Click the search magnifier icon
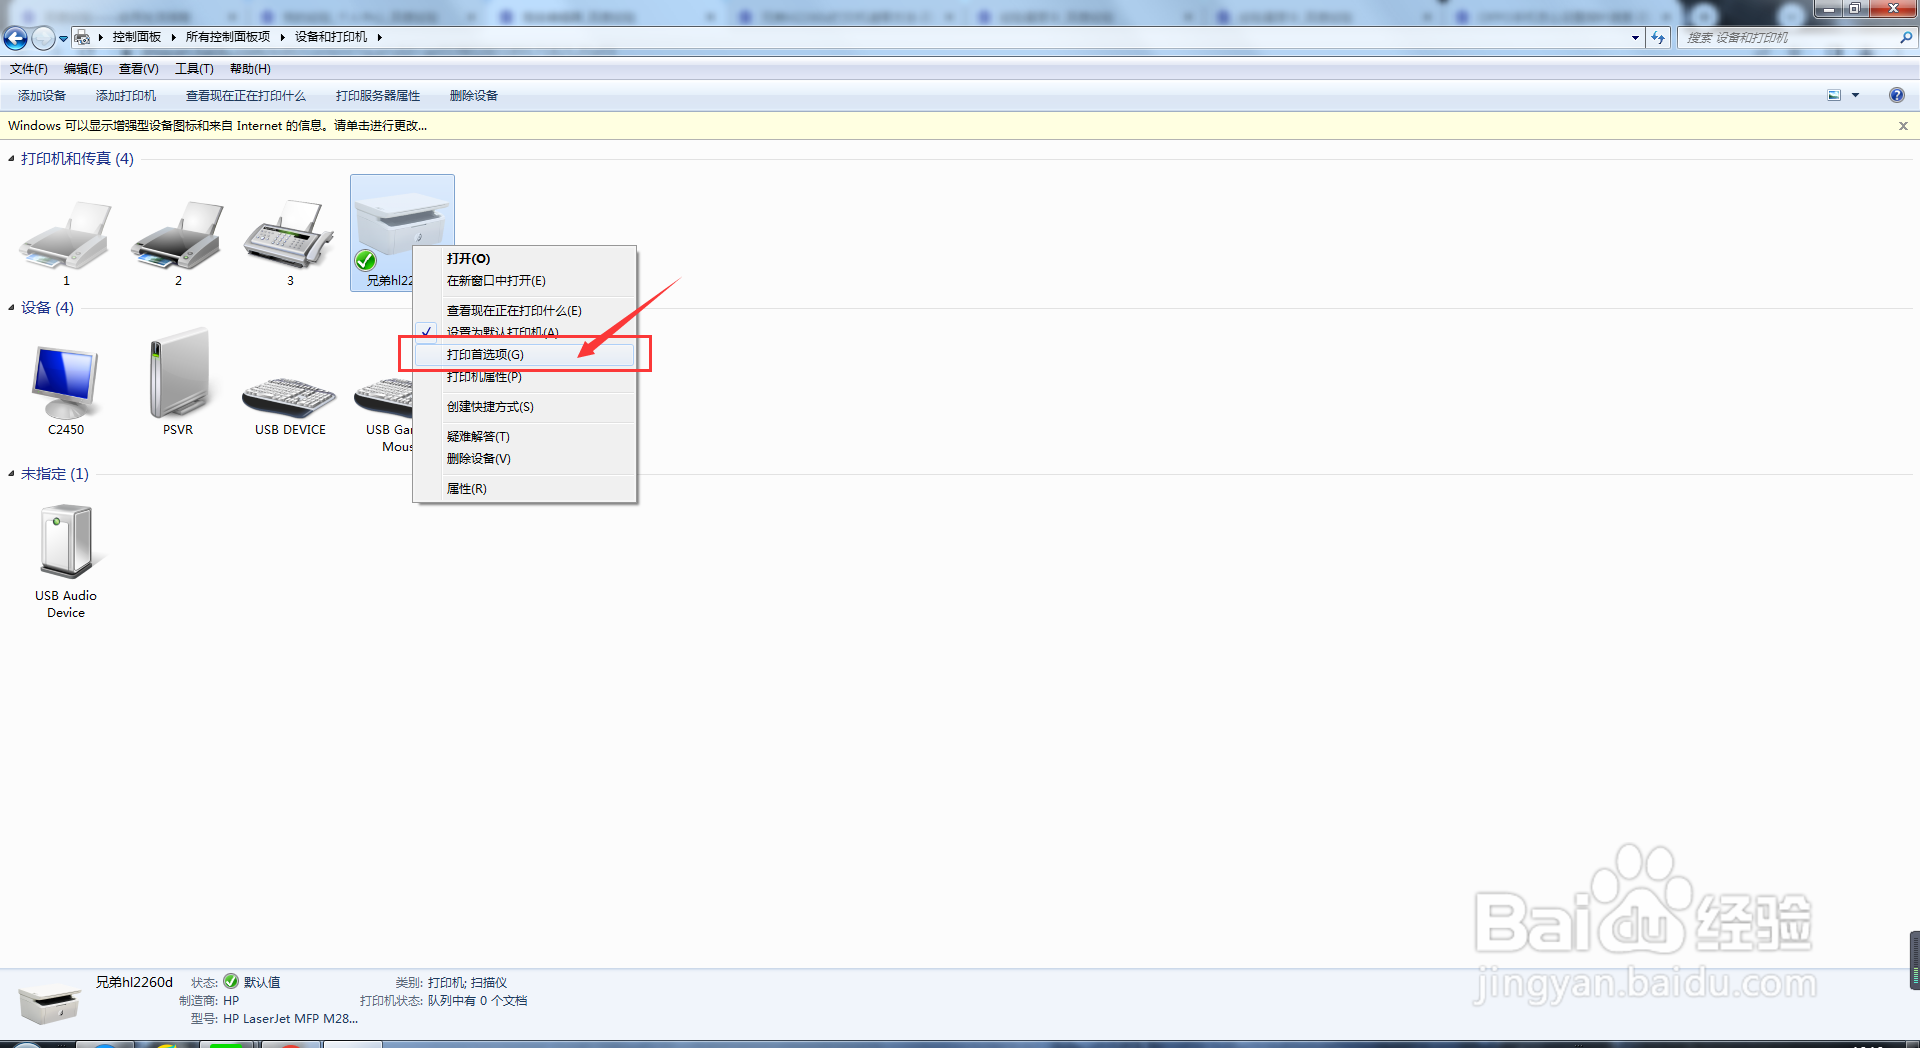This screenshot has width=1920, height=1048. (x=1906, y=37)
